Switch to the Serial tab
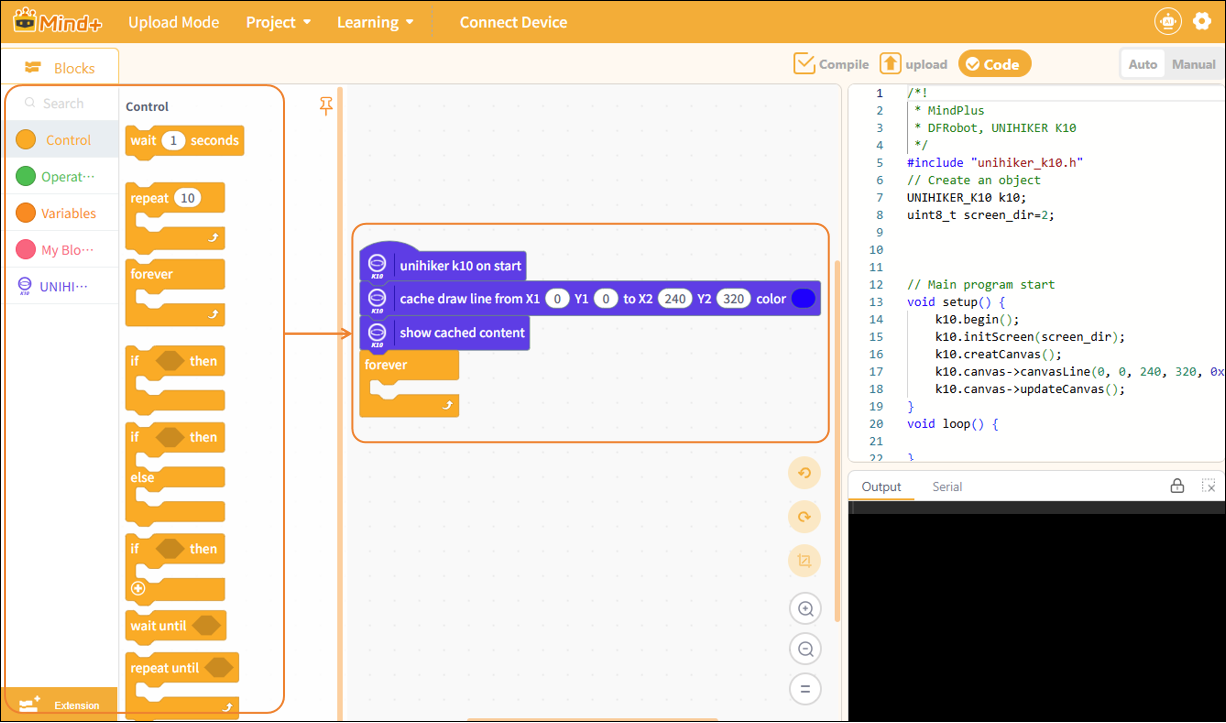 [x=947, y=487]
